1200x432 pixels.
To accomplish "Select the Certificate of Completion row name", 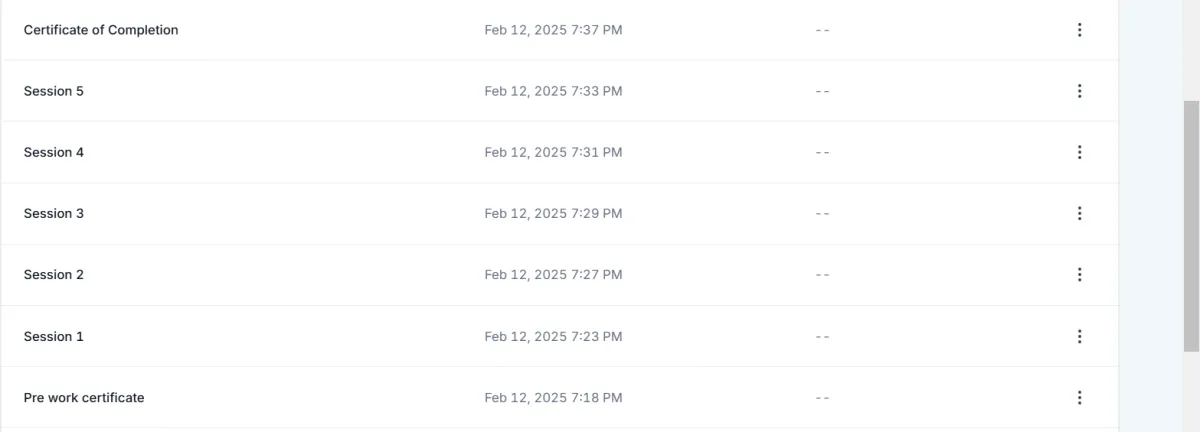I will tap(101, 30).
